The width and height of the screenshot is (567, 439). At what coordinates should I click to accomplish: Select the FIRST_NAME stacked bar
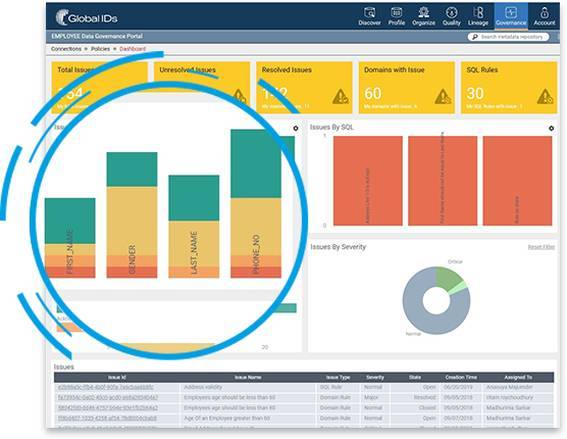[70, 238]
